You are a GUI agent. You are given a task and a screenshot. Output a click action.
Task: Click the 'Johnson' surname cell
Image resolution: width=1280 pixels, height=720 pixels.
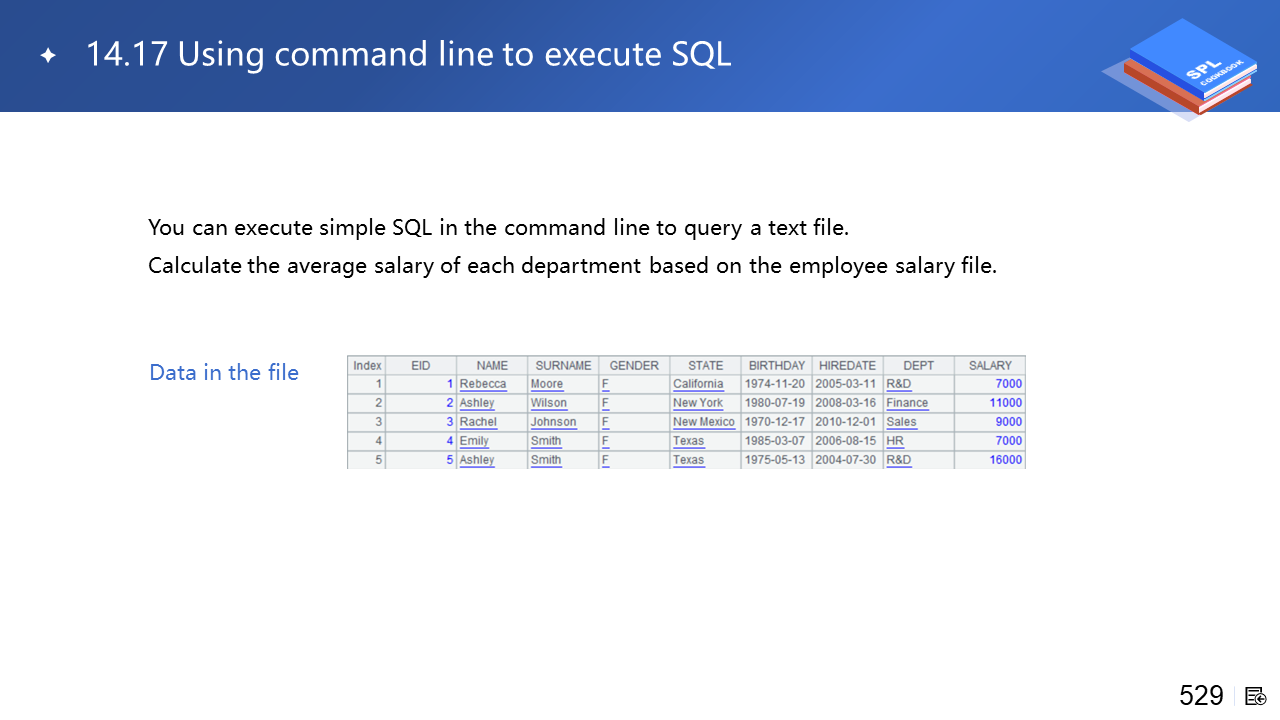pyautogui.click(x=553, y=422)
